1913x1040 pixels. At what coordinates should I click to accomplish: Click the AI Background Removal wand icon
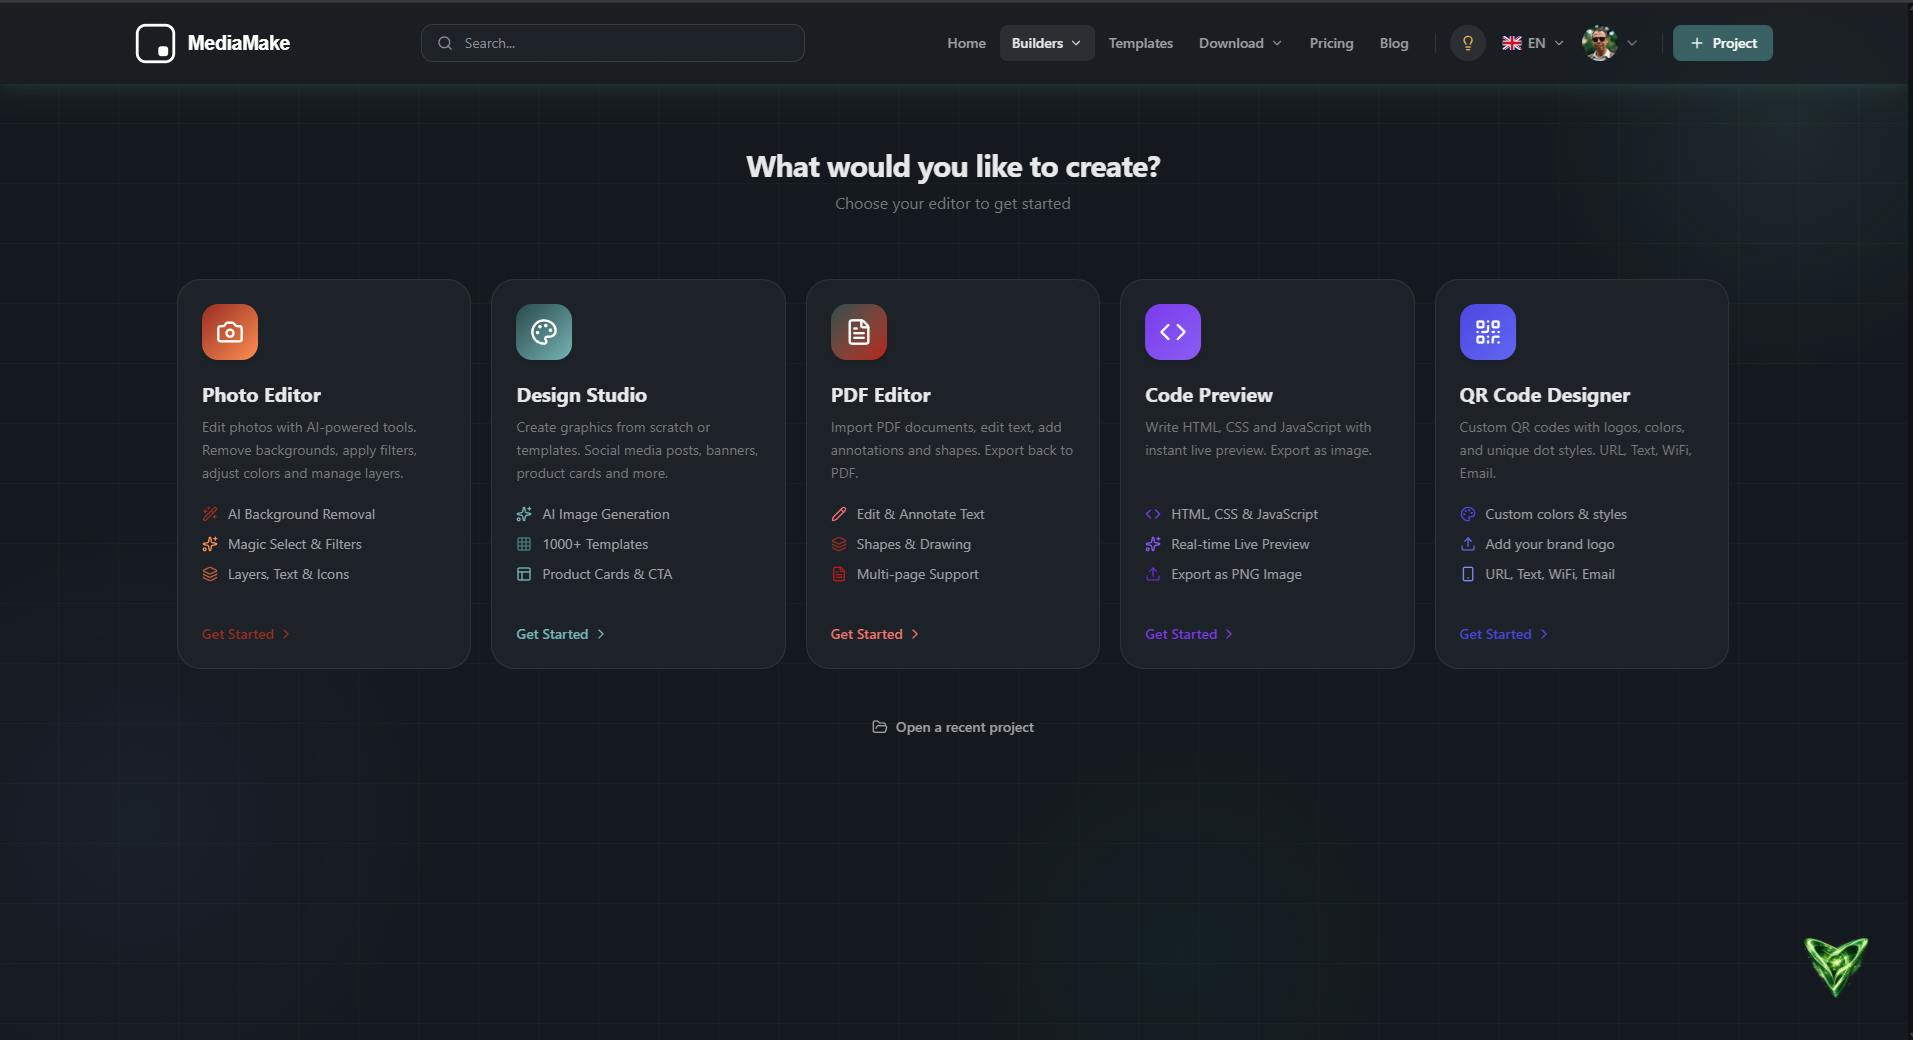pos(210,514)
